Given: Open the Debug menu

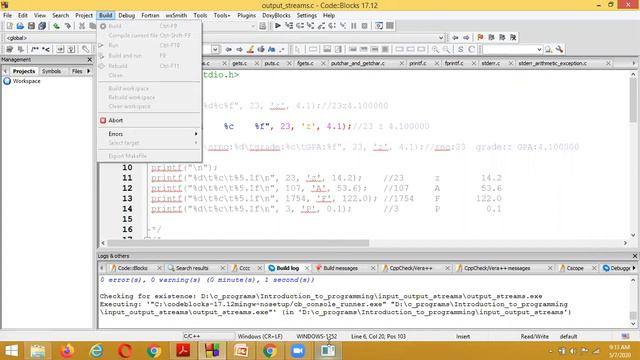Looking at the screenshot, I should 127,16.
